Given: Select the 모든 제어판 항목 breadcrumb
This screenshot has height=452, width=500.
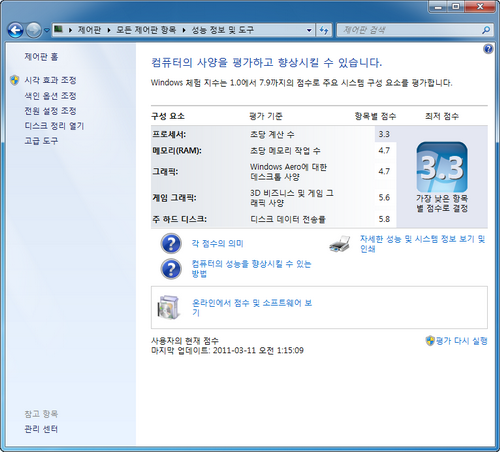Looking at the screenshot, I should tap(146, 30).
